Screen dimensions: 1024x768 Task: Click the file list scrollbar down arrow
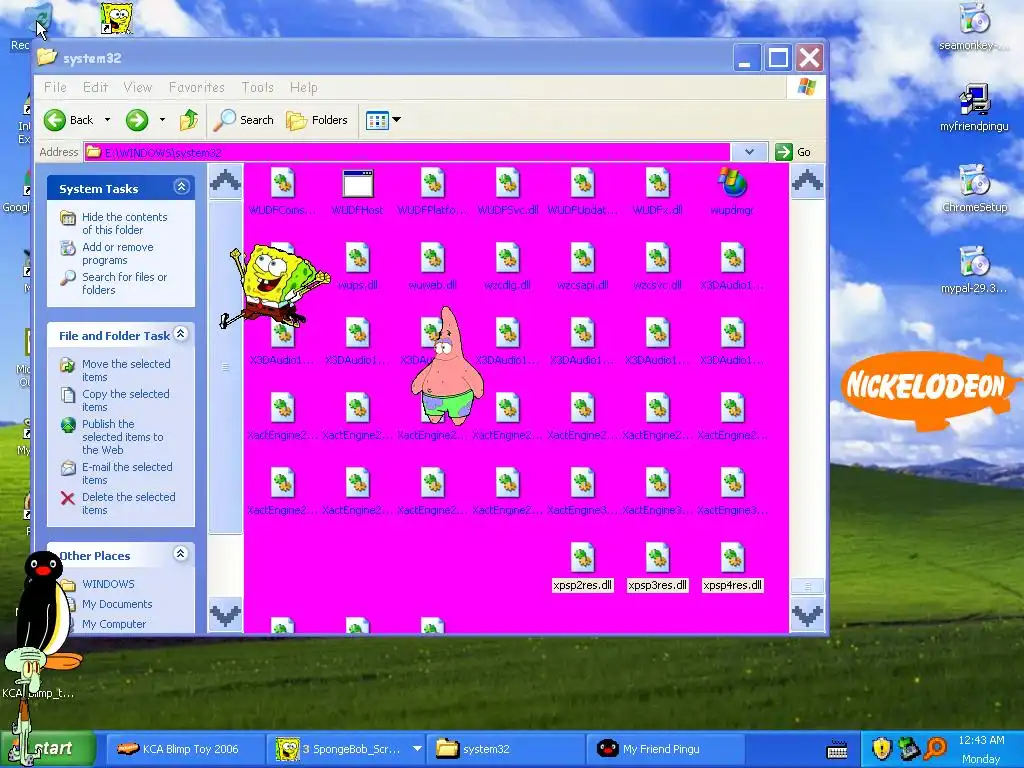pyautogui.click(x=807, y=615)
